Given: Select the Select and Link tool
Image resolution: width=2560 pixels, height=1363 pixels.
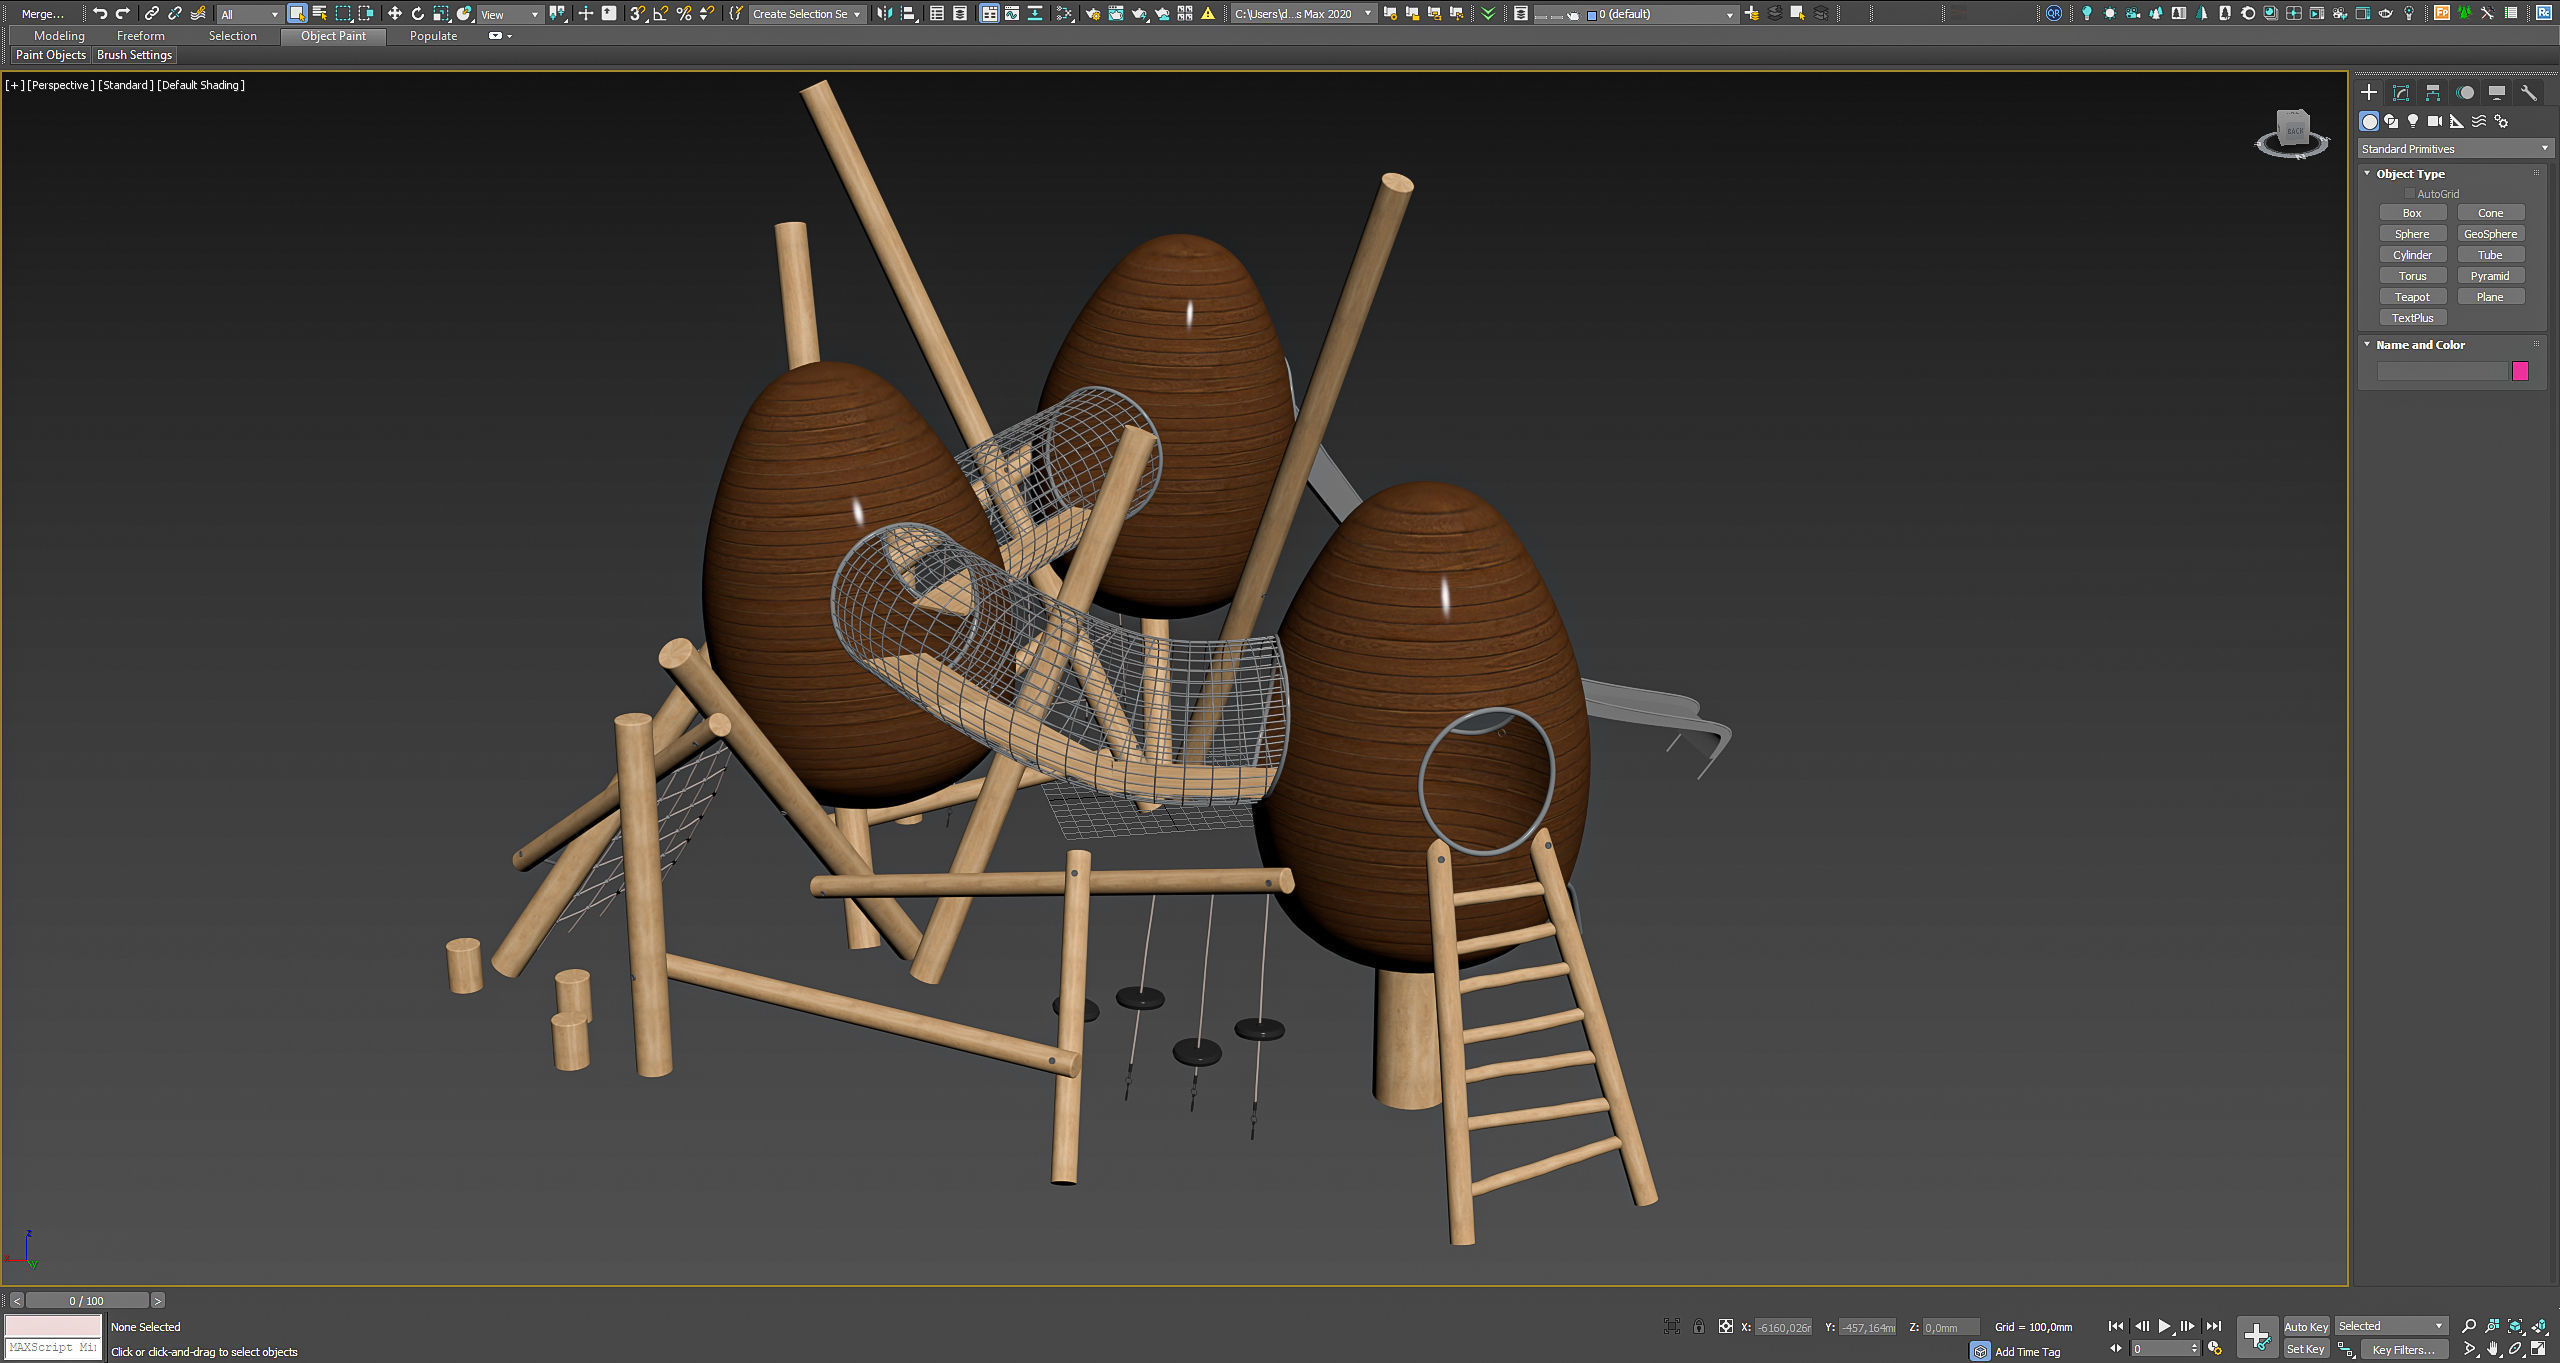Looking at the screenshot, I should (x=151, y=13).
